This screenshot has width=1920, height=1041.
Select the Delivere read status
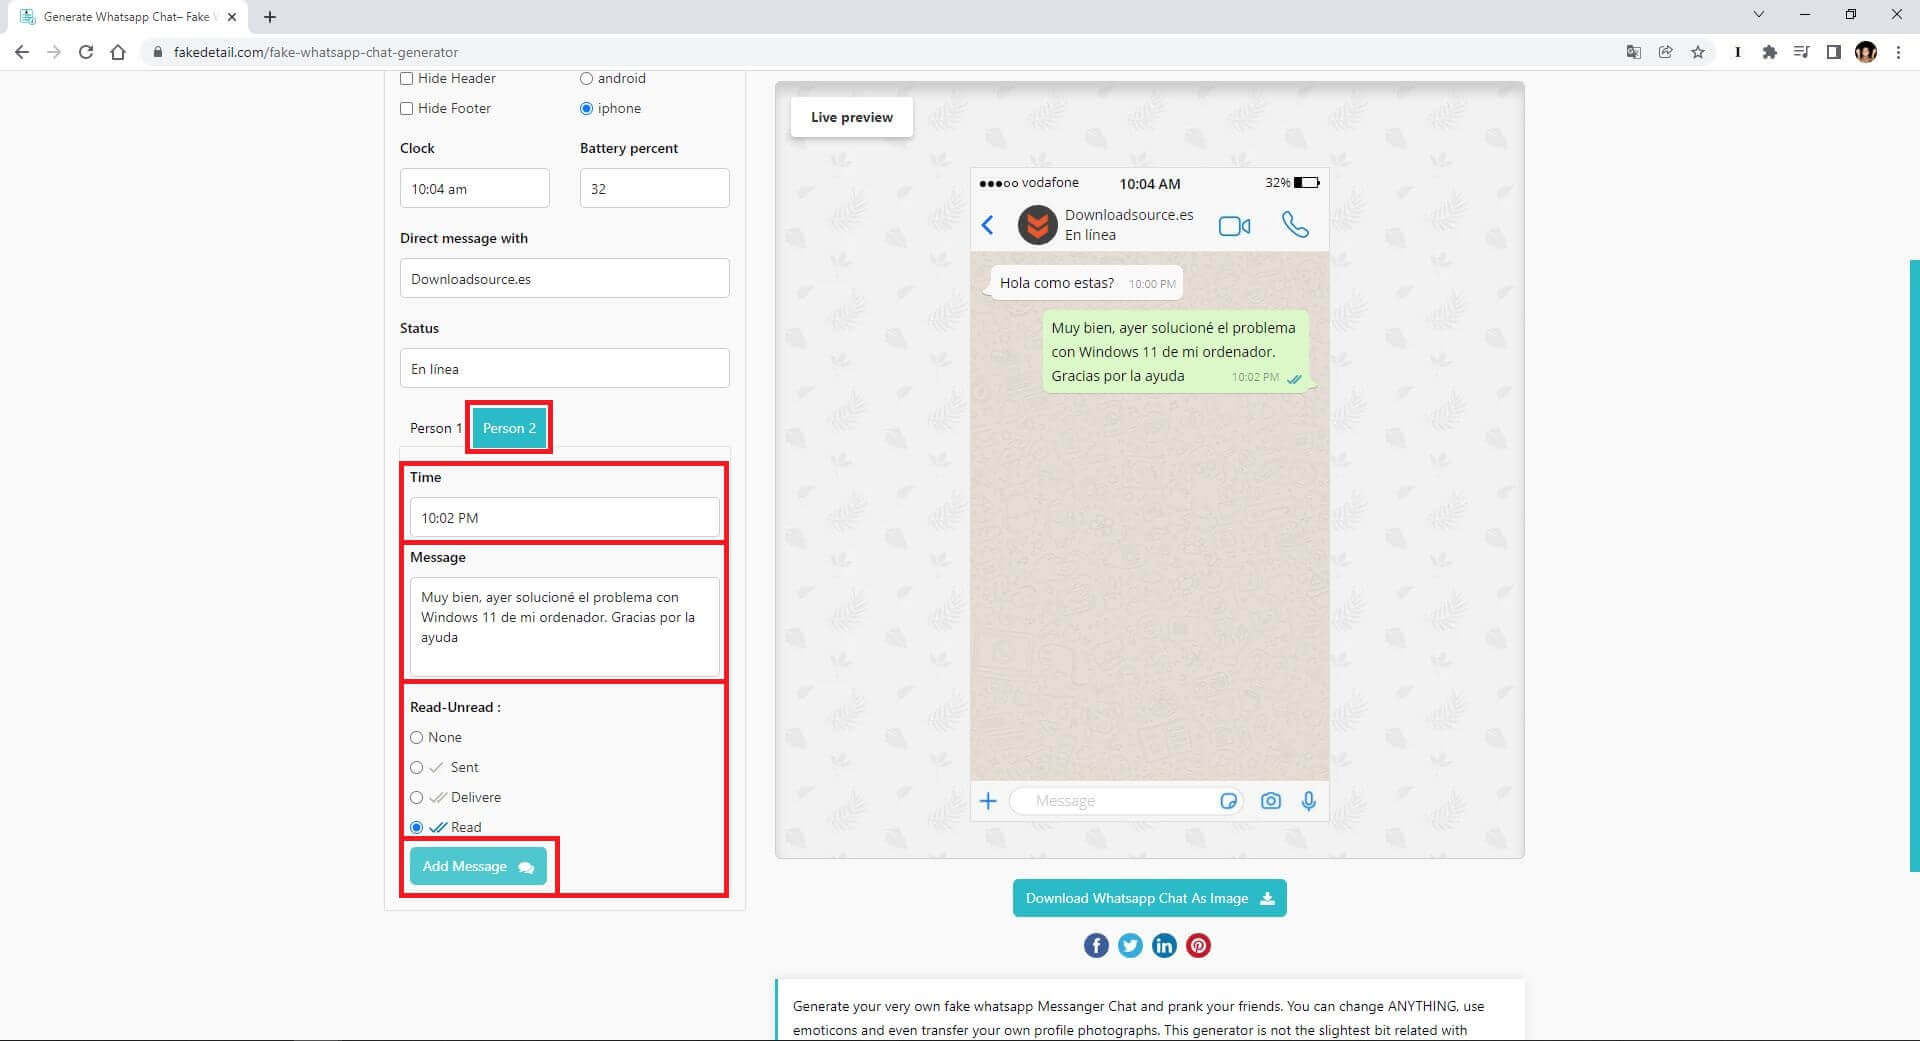tap(417, 797)
